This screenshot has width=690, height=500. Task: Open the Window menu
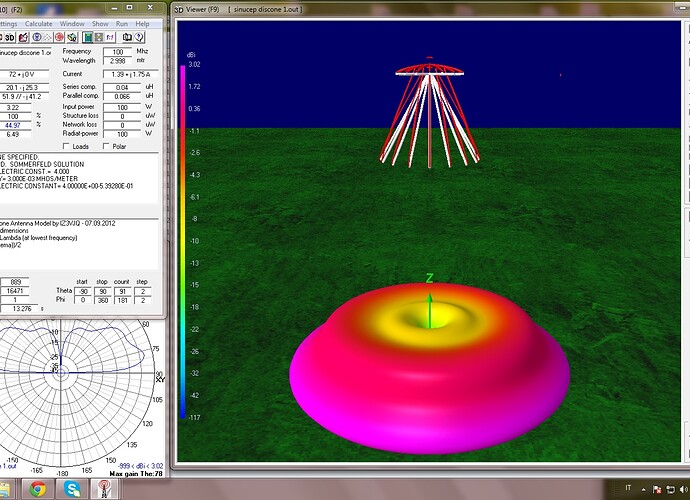coord(72,22)
